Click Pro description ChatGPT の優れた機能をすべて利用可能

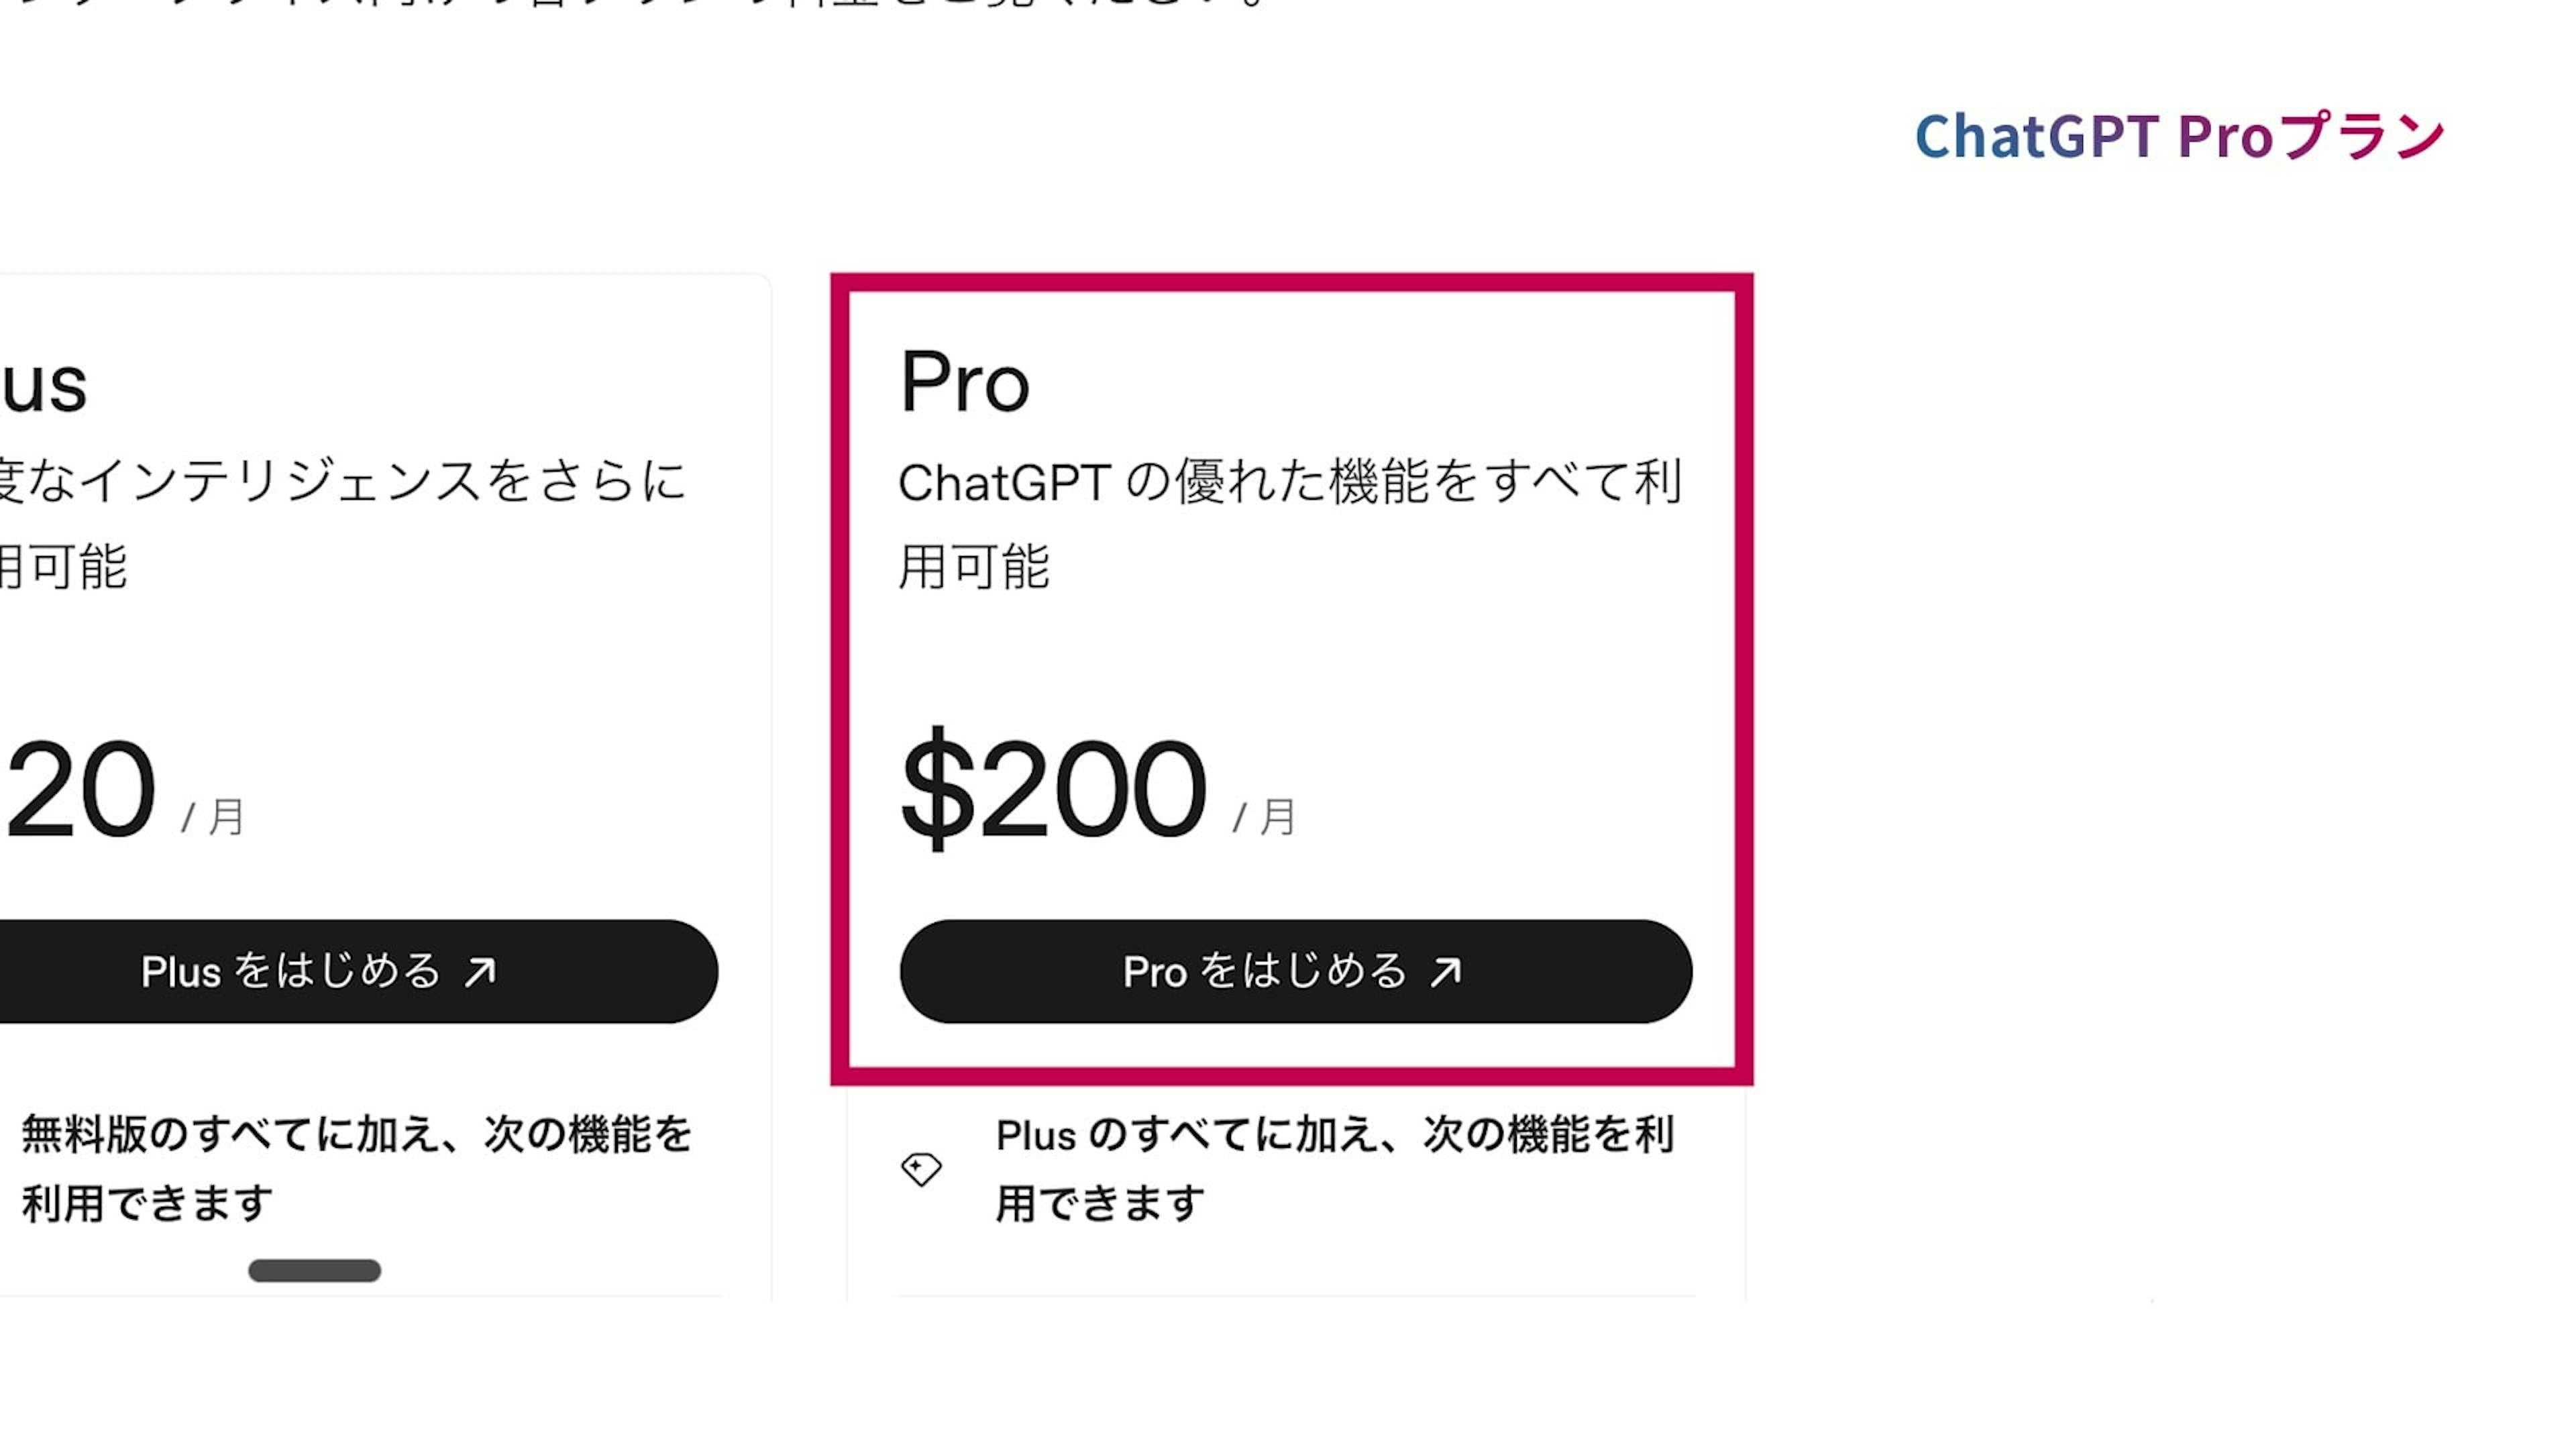pos(1289,482)
